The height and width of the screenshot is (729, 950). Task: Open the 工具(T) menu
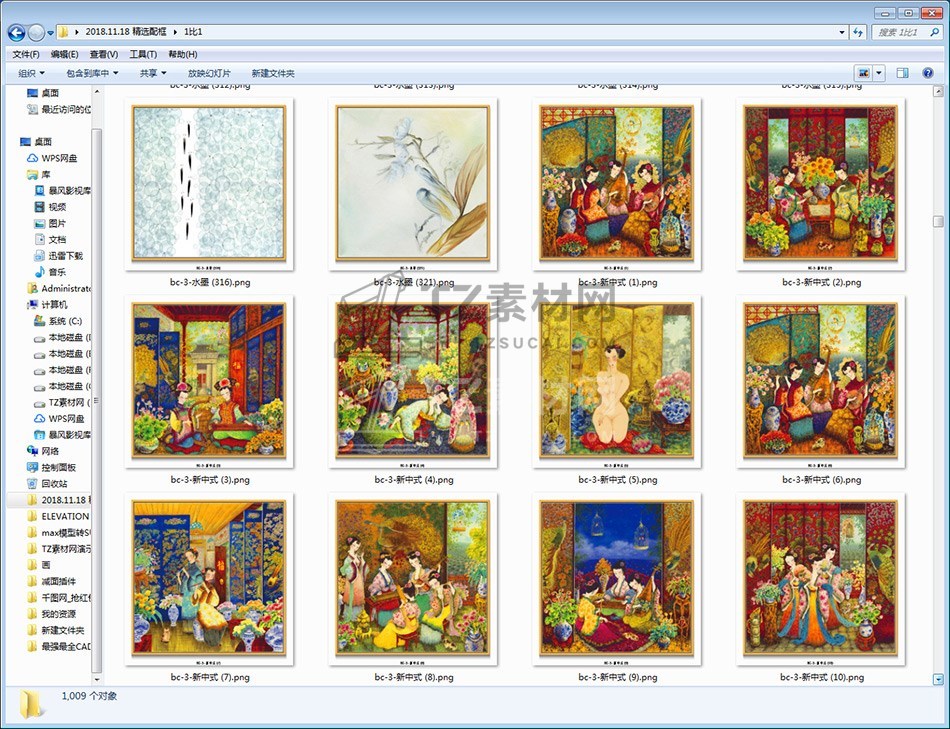click(x=143, y=54)
